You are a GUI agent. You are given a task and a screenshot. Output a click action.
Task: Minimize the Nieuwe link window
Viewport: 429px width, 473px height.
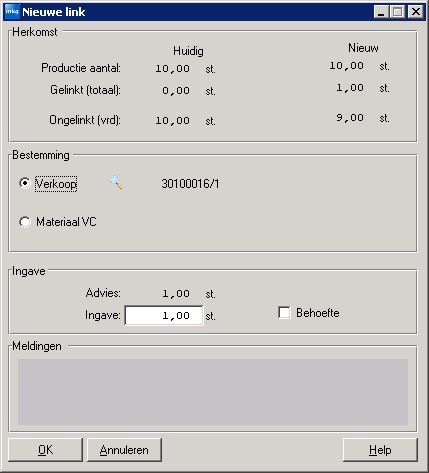[x=381, y=12]
